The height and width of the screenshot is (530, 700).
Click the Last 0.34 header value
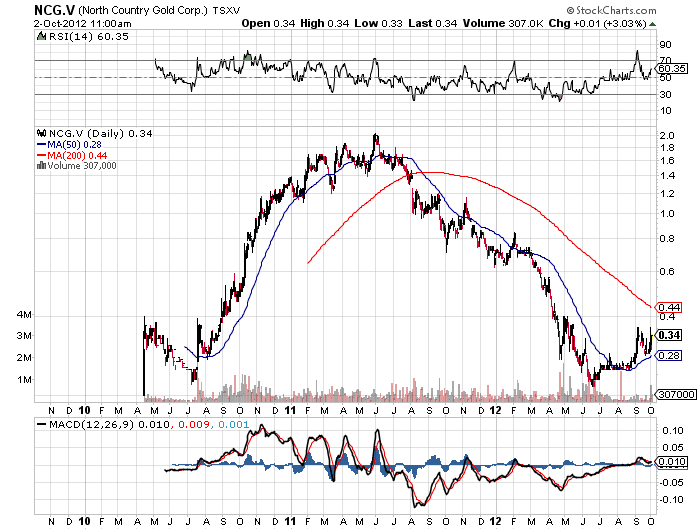[x=433, y=23]
